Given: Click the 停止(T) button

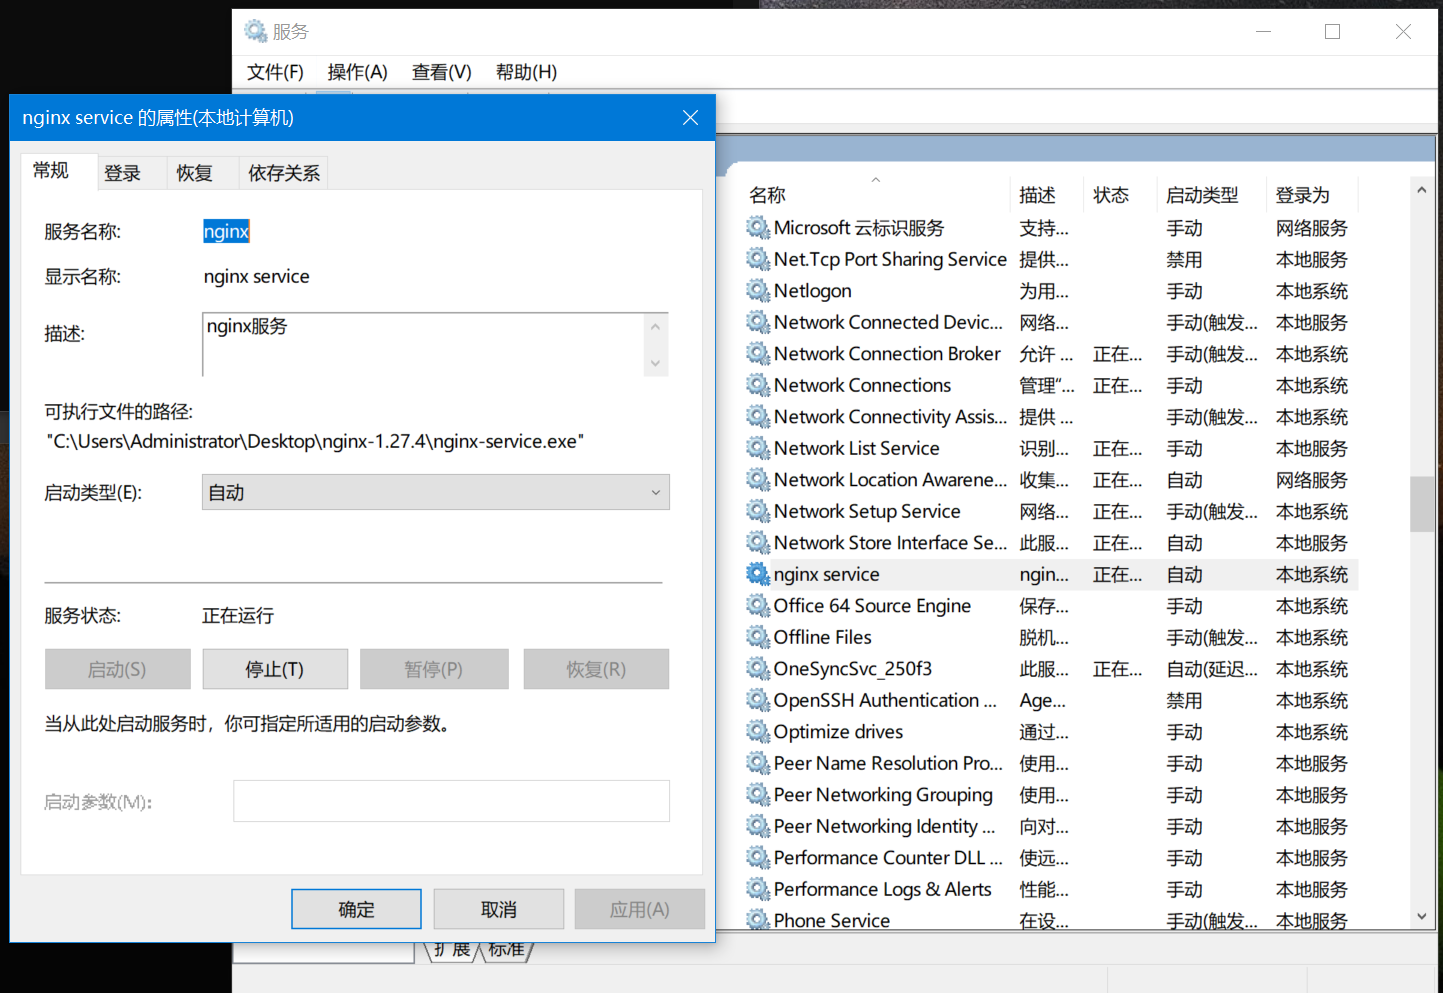Looking at the screenshot, I should click(x=275, y=669).
